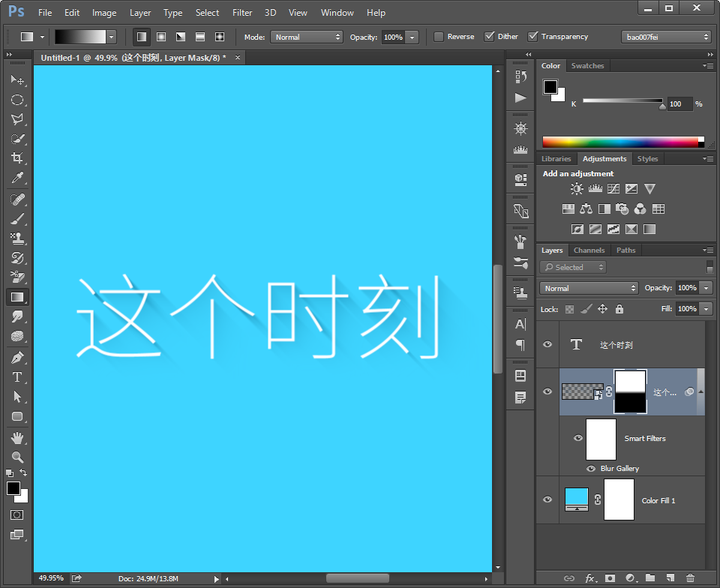Select the Crop tool

[17, 158]
